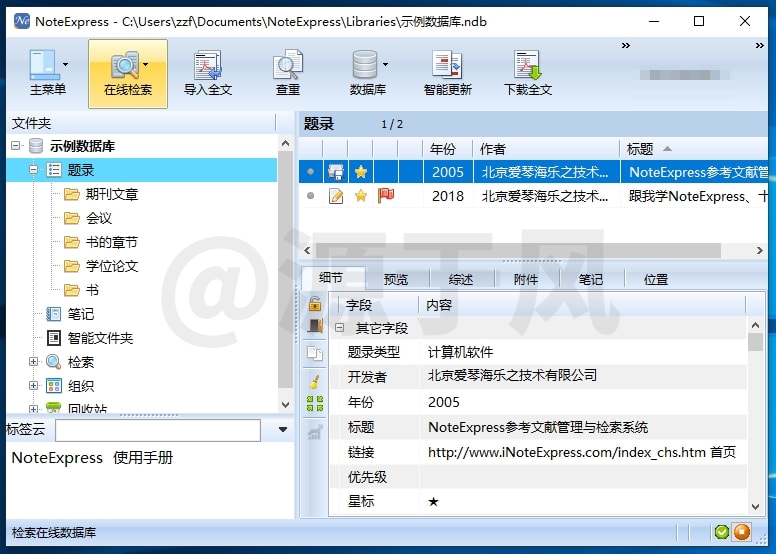Switch to the 附件 tab
The width and height of the screenshot is (776, 554).
click(526, 280)
